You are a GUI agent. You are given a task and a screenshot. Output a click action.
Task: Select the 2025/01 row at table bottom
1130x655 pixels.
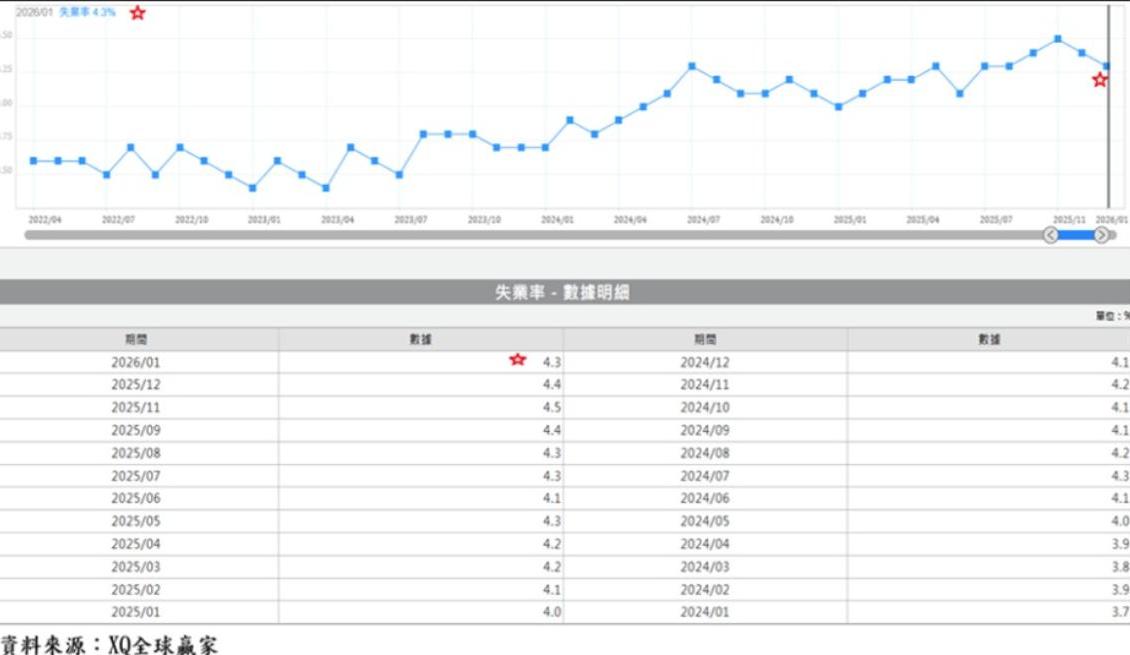136,612
